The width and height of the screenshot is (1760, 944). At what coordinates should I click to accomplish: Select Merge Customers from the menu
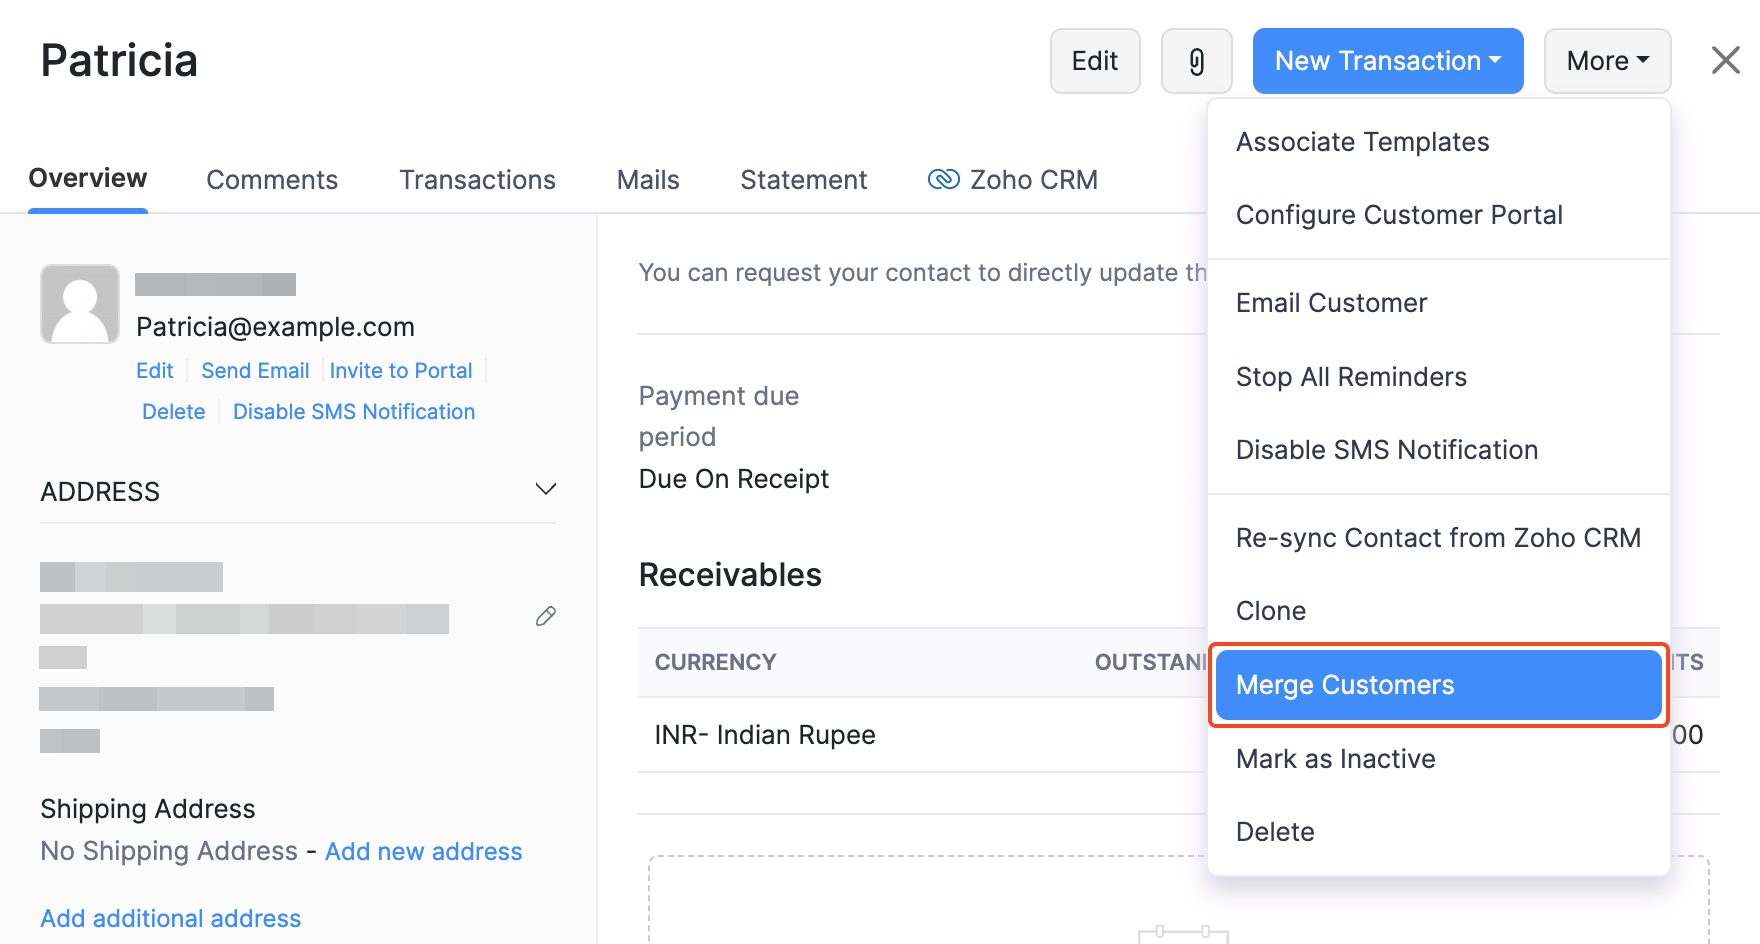pyautogui.click(x=1344, y=685)
